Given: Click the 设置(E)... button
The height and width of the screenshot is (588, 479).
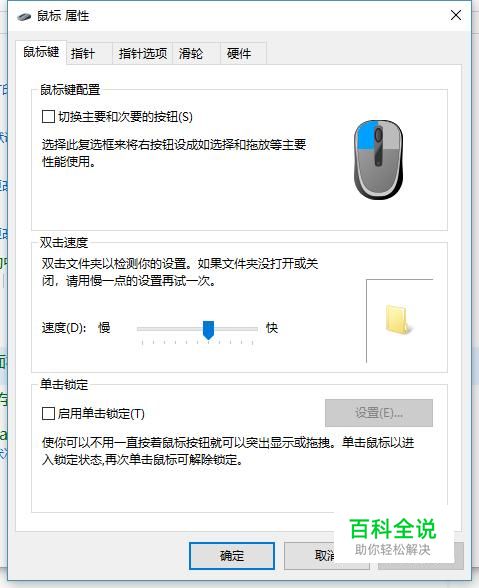Looking at the screenshot, I should pyautogui.click(x=379, y=413).
